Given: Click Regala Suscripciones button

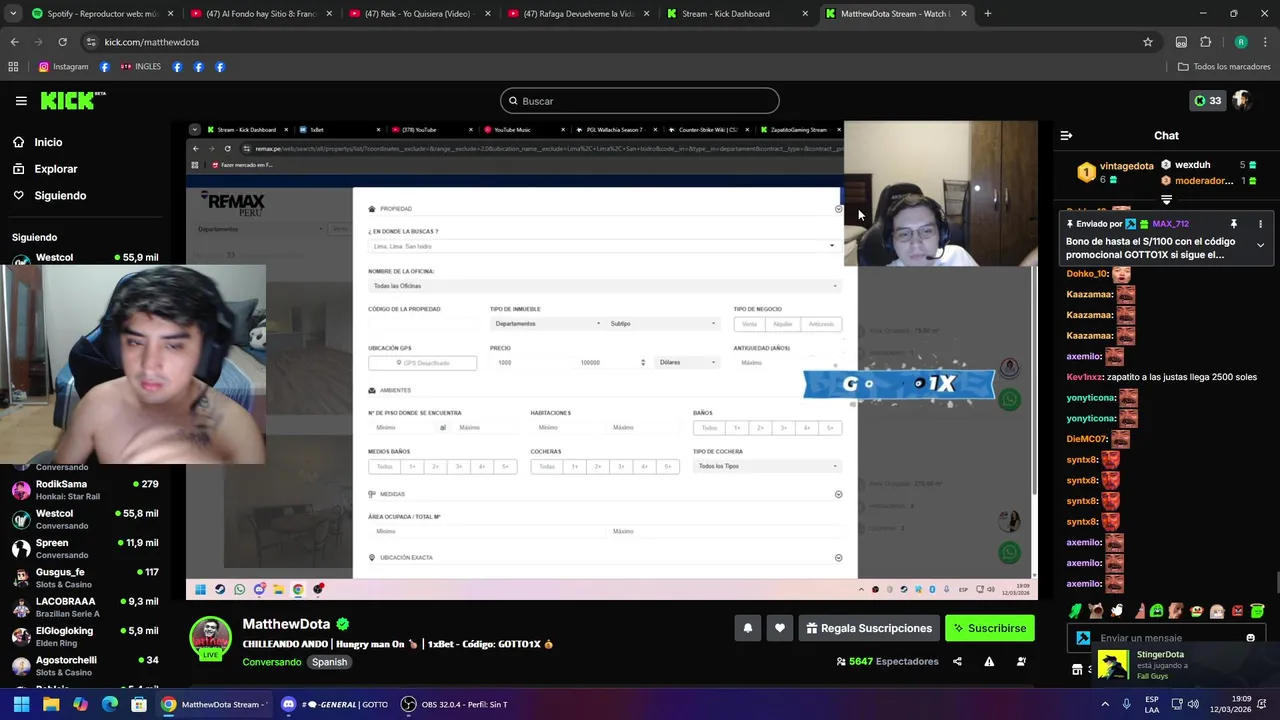Looking at the screenshot, I should coord(868,628).
